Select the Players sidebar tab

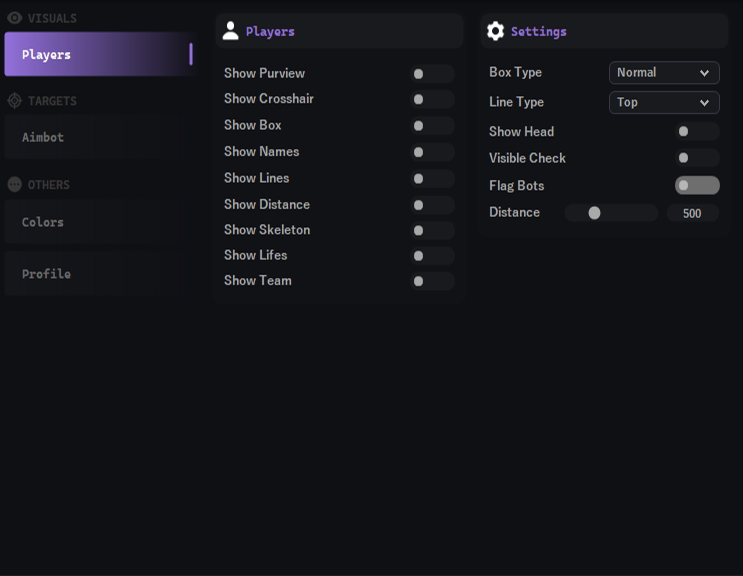98,54
